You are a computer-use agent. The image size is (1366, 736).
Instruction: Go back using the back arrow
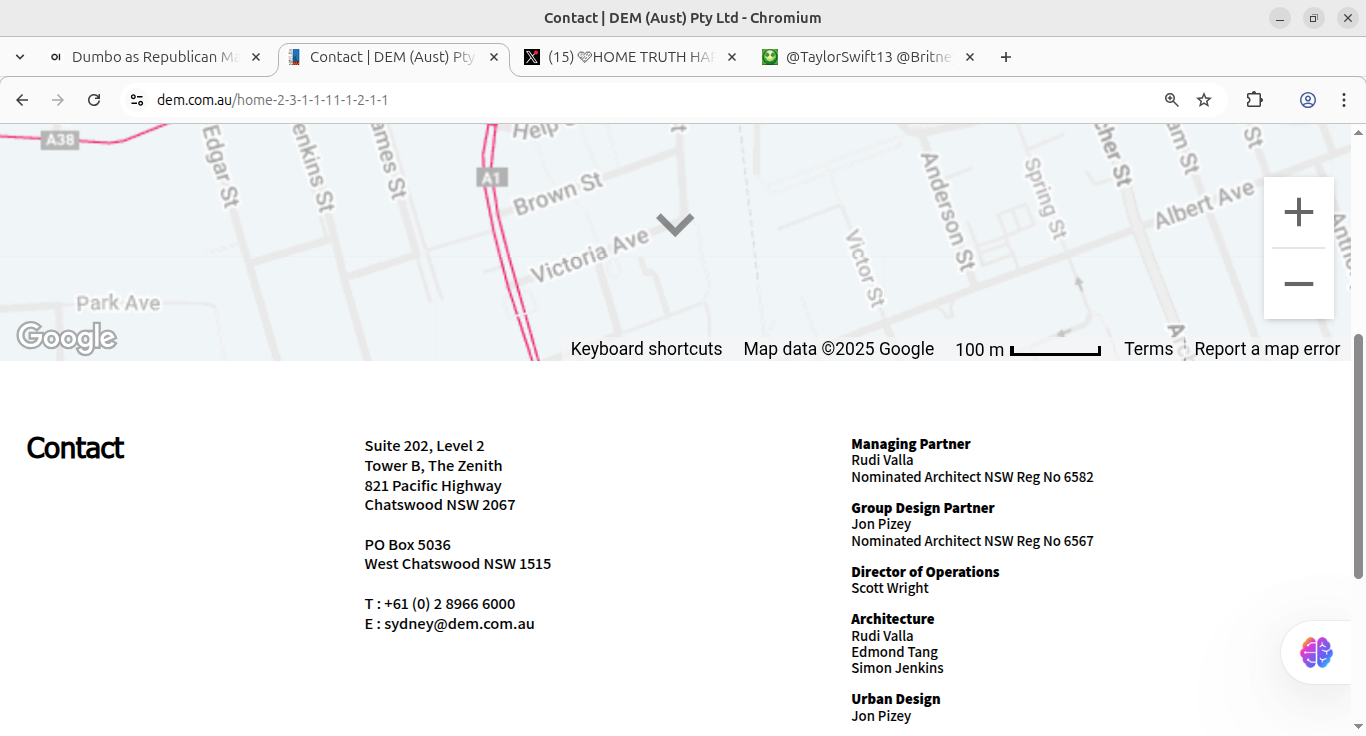coord(22,100)
